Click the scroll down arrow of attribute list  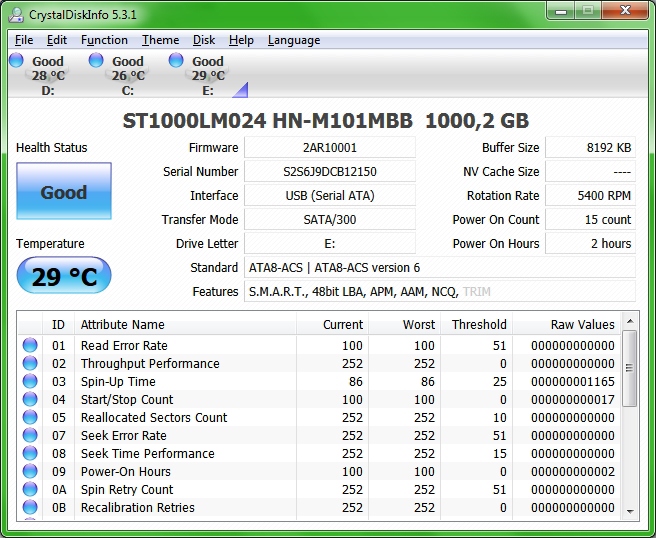(x=630, y=512)
